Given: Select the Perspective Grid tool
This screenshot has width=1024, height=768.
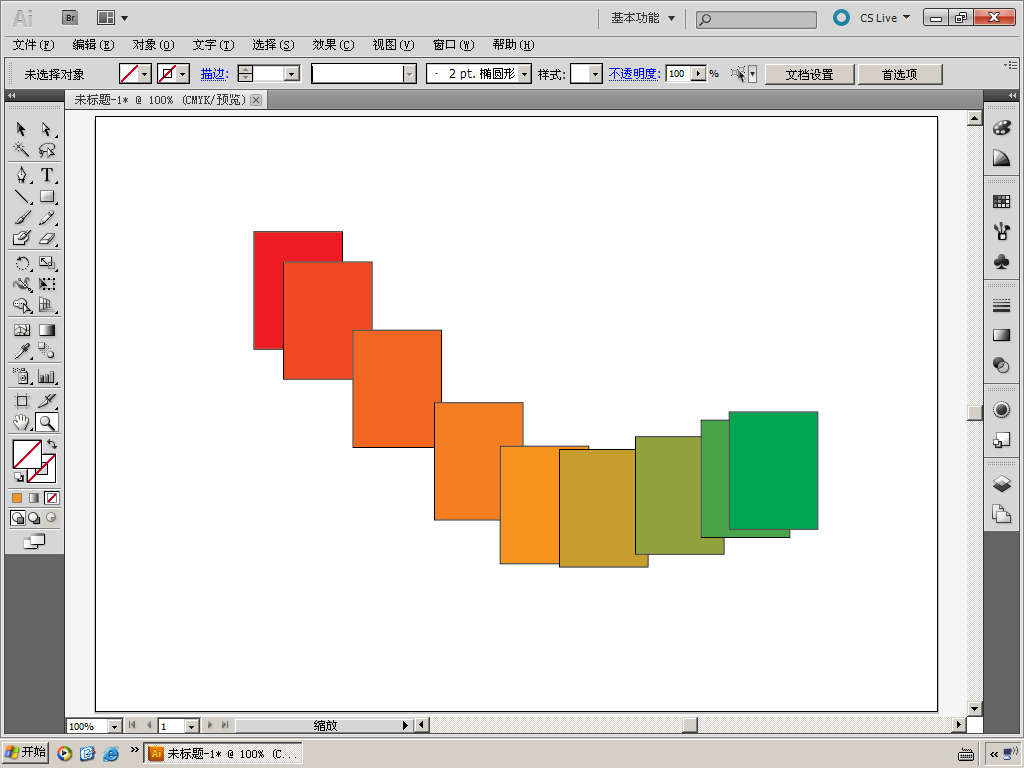Looking at the screenshot, I should 46,305.
